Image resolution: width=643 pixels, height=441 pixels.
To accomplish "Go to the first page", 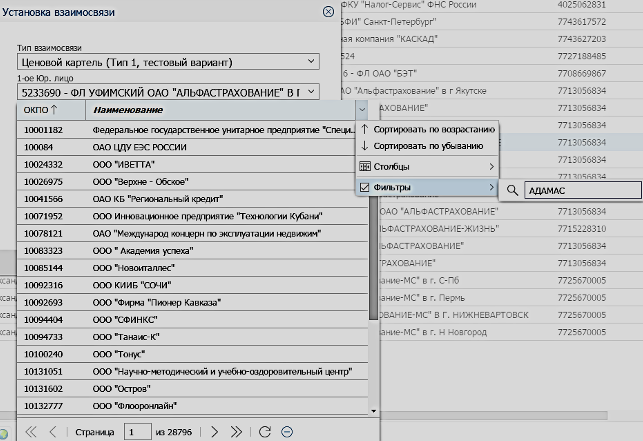I will point(31,432).
